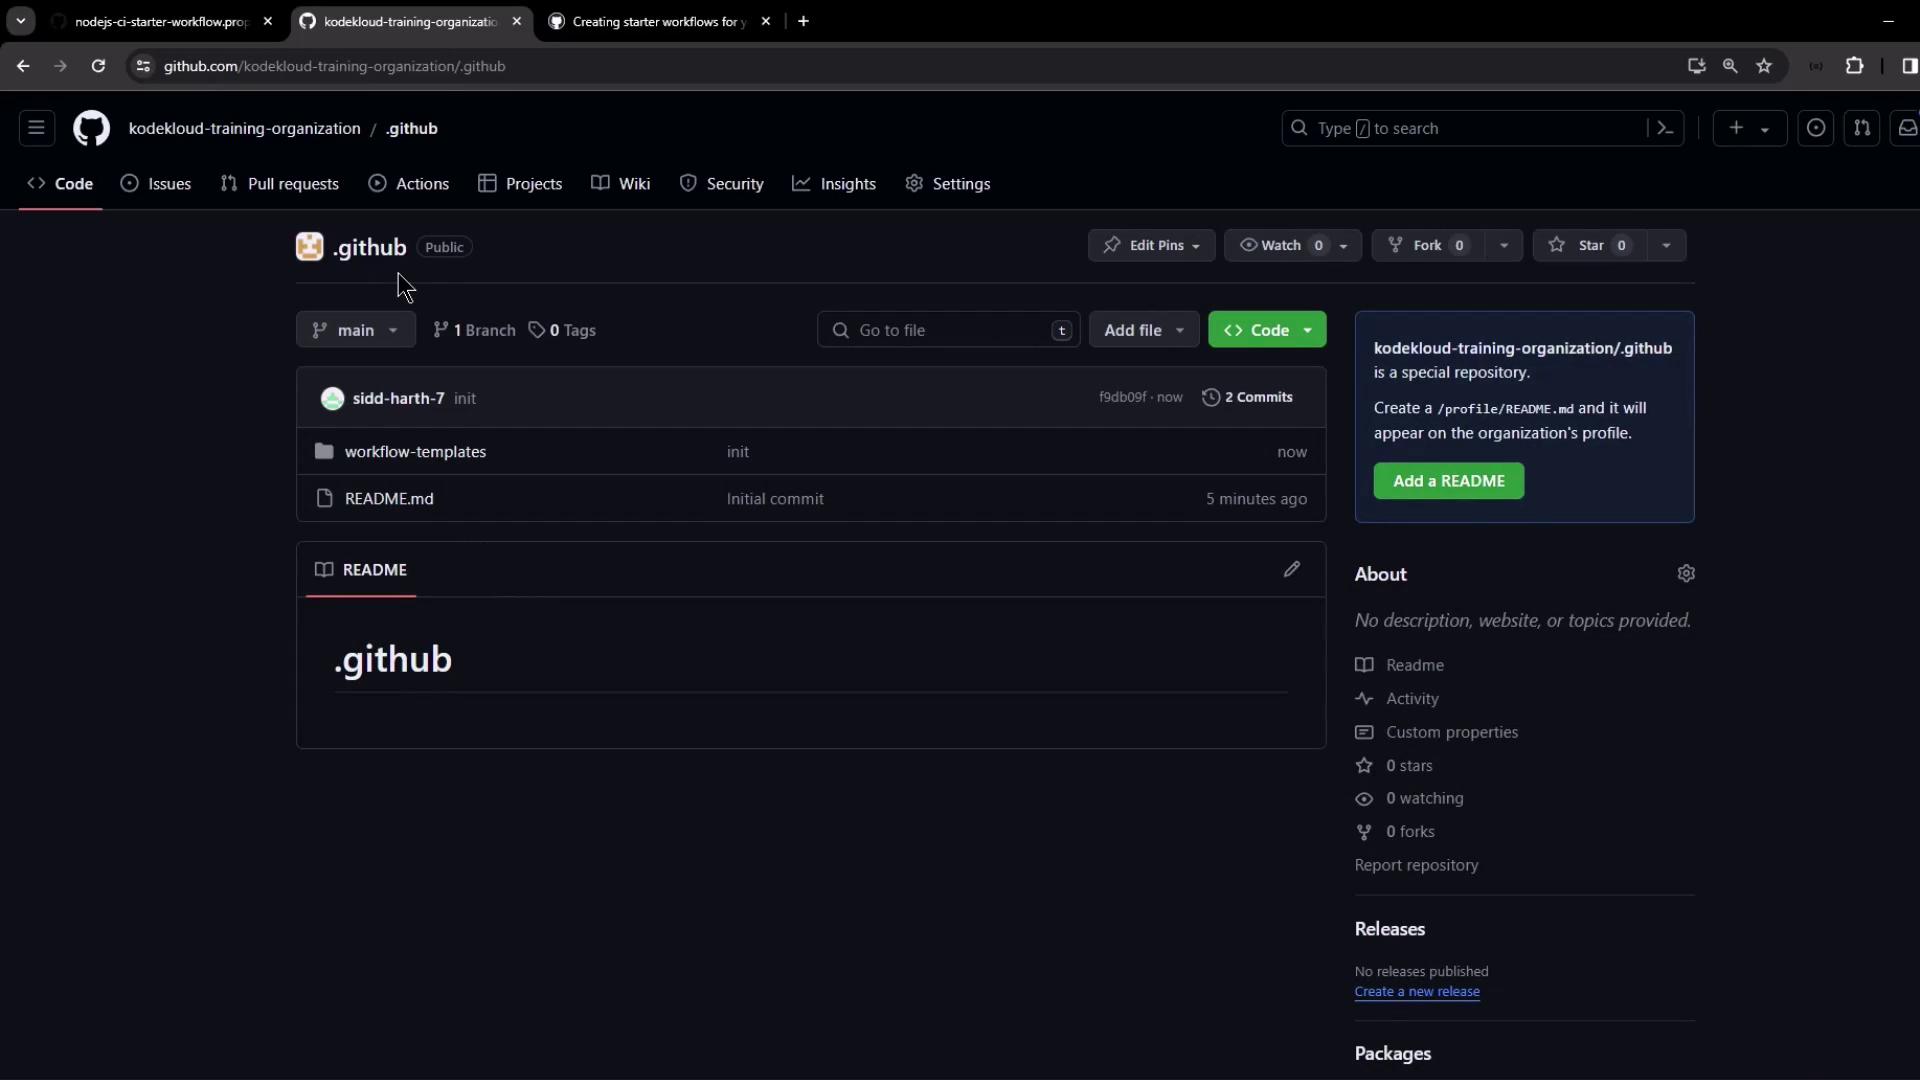
Task: Click the GitHub Octocat logo
Action: (91, 128)
